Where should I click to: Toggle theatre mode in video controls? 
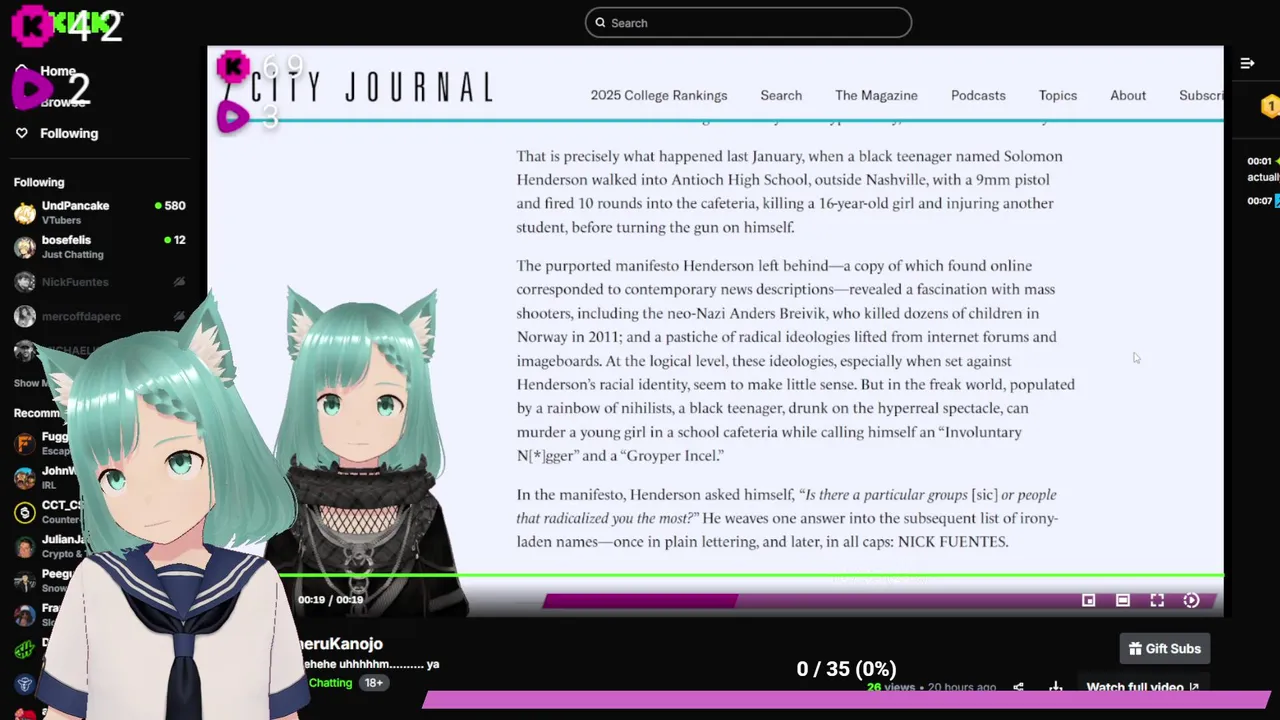1123,600
